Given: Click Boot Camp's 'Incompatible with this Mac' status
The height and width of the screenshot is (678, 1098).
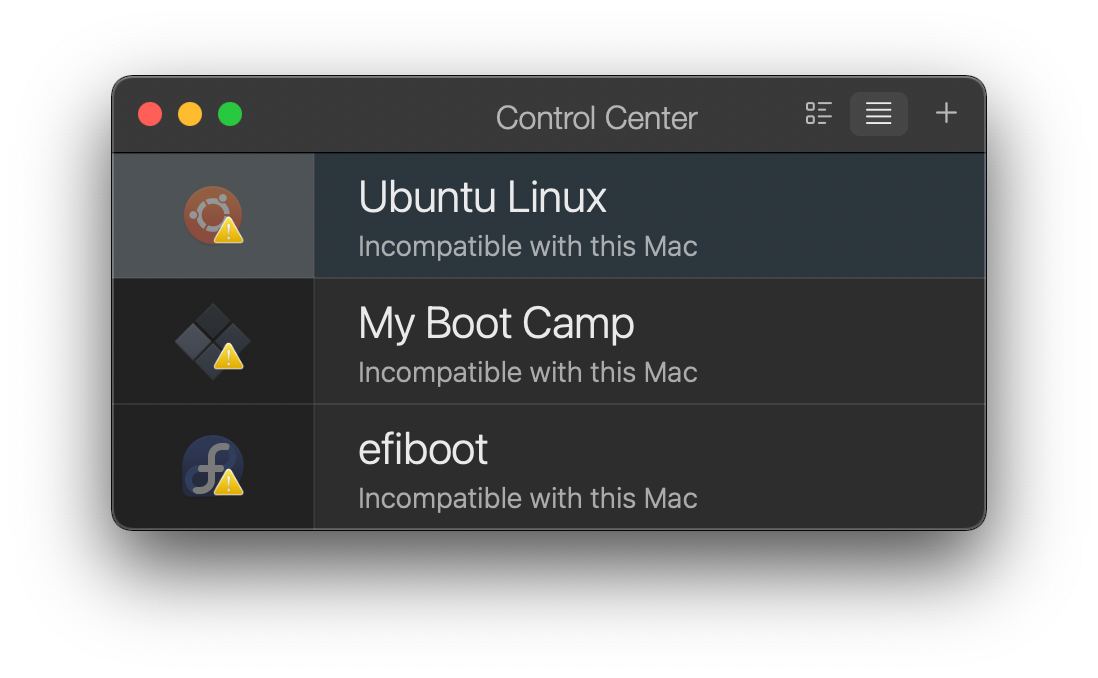Looking at the screenshot, I should tap(527, 373).
